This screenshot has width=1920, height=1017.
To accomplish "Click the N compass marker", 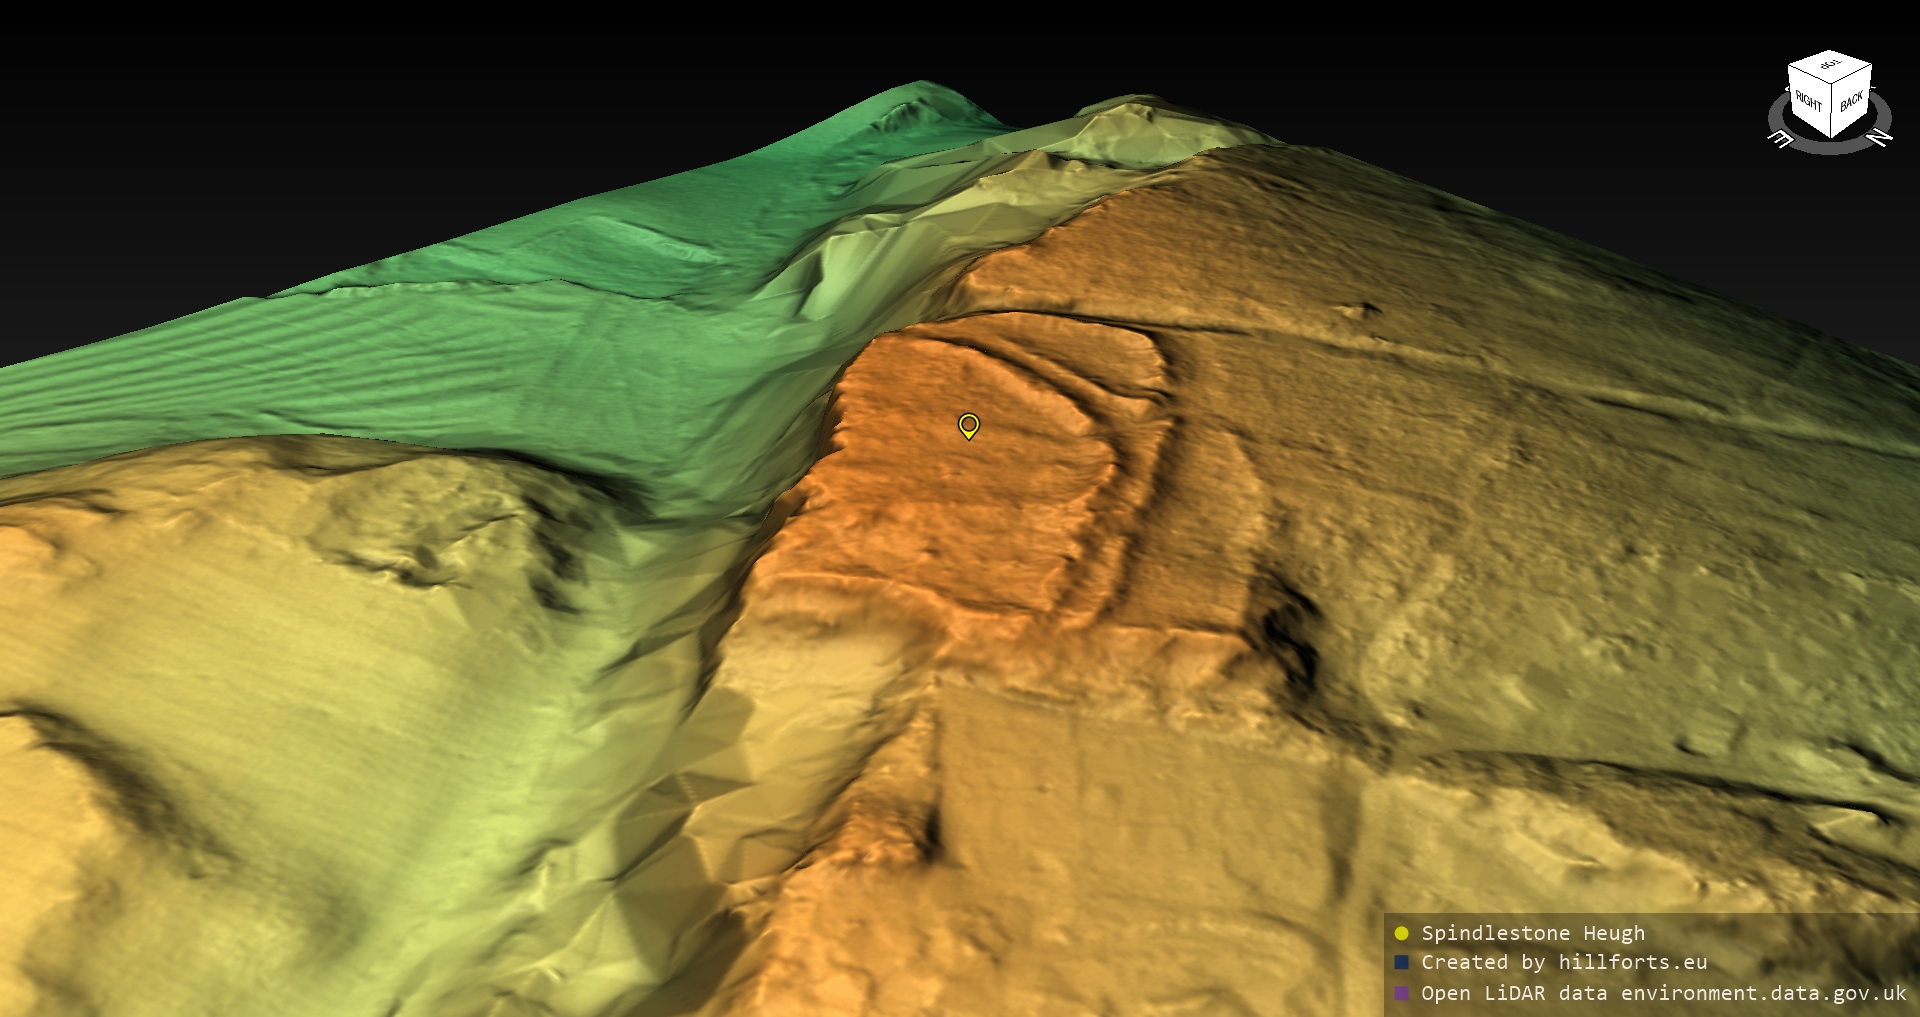I will pos(1880,137).
